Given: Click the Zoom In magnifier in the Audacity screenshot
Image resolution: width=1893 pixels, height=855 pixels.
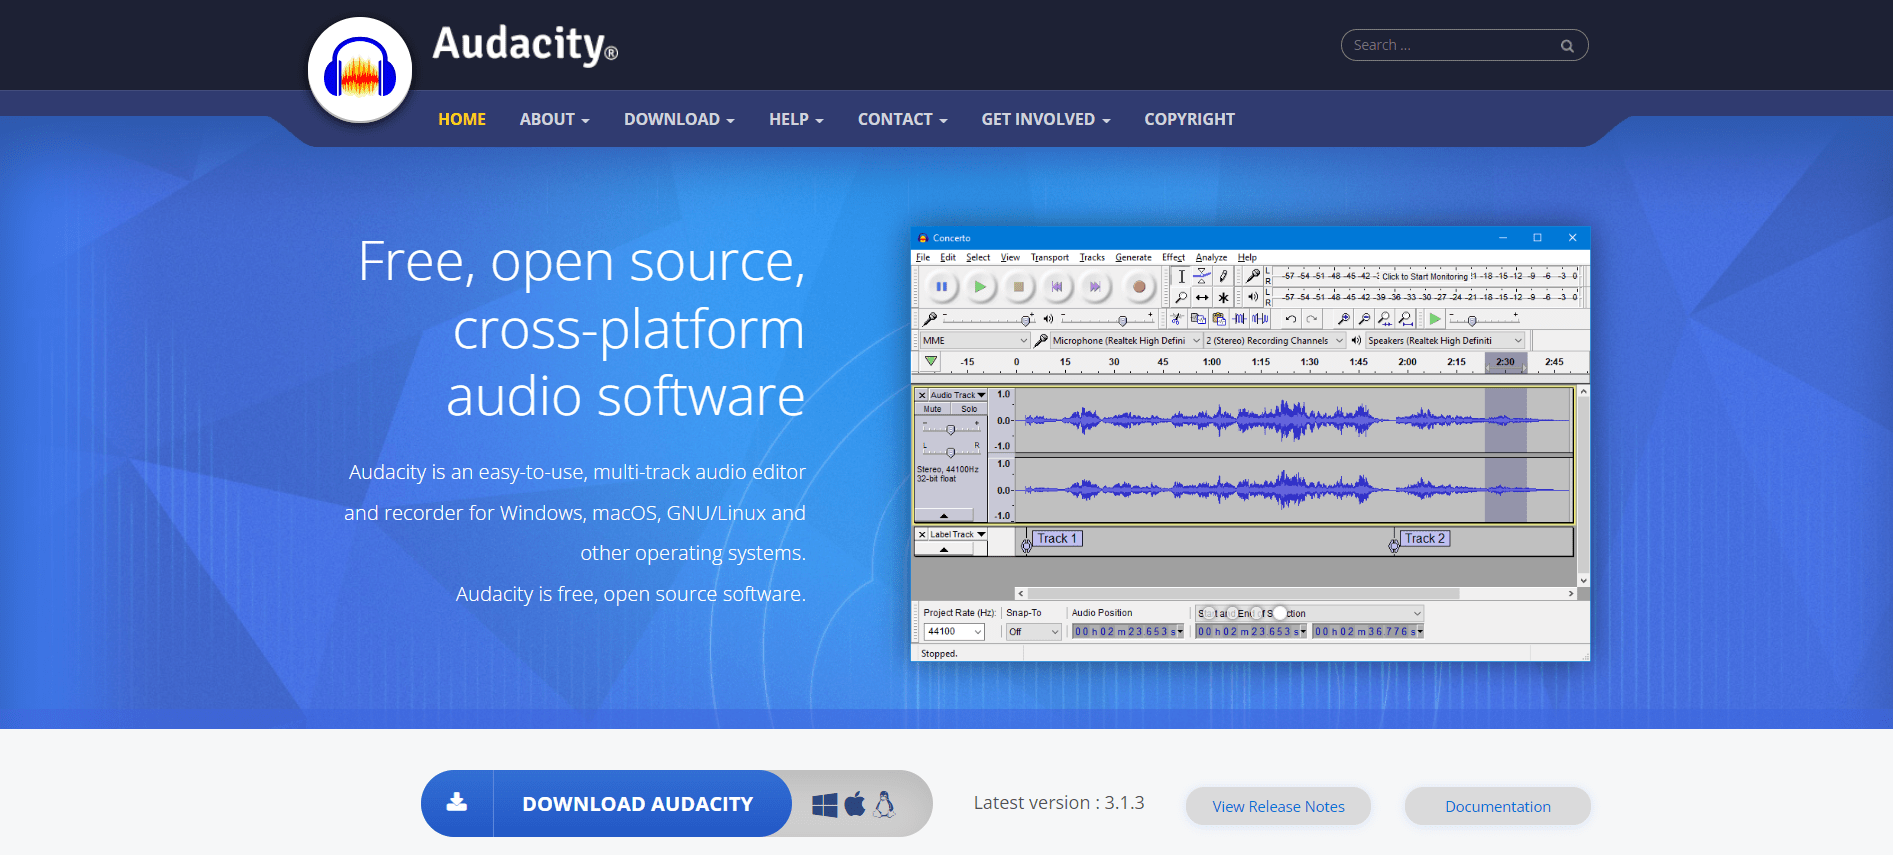Looking at the screenshot, I should coord(1343,319).
